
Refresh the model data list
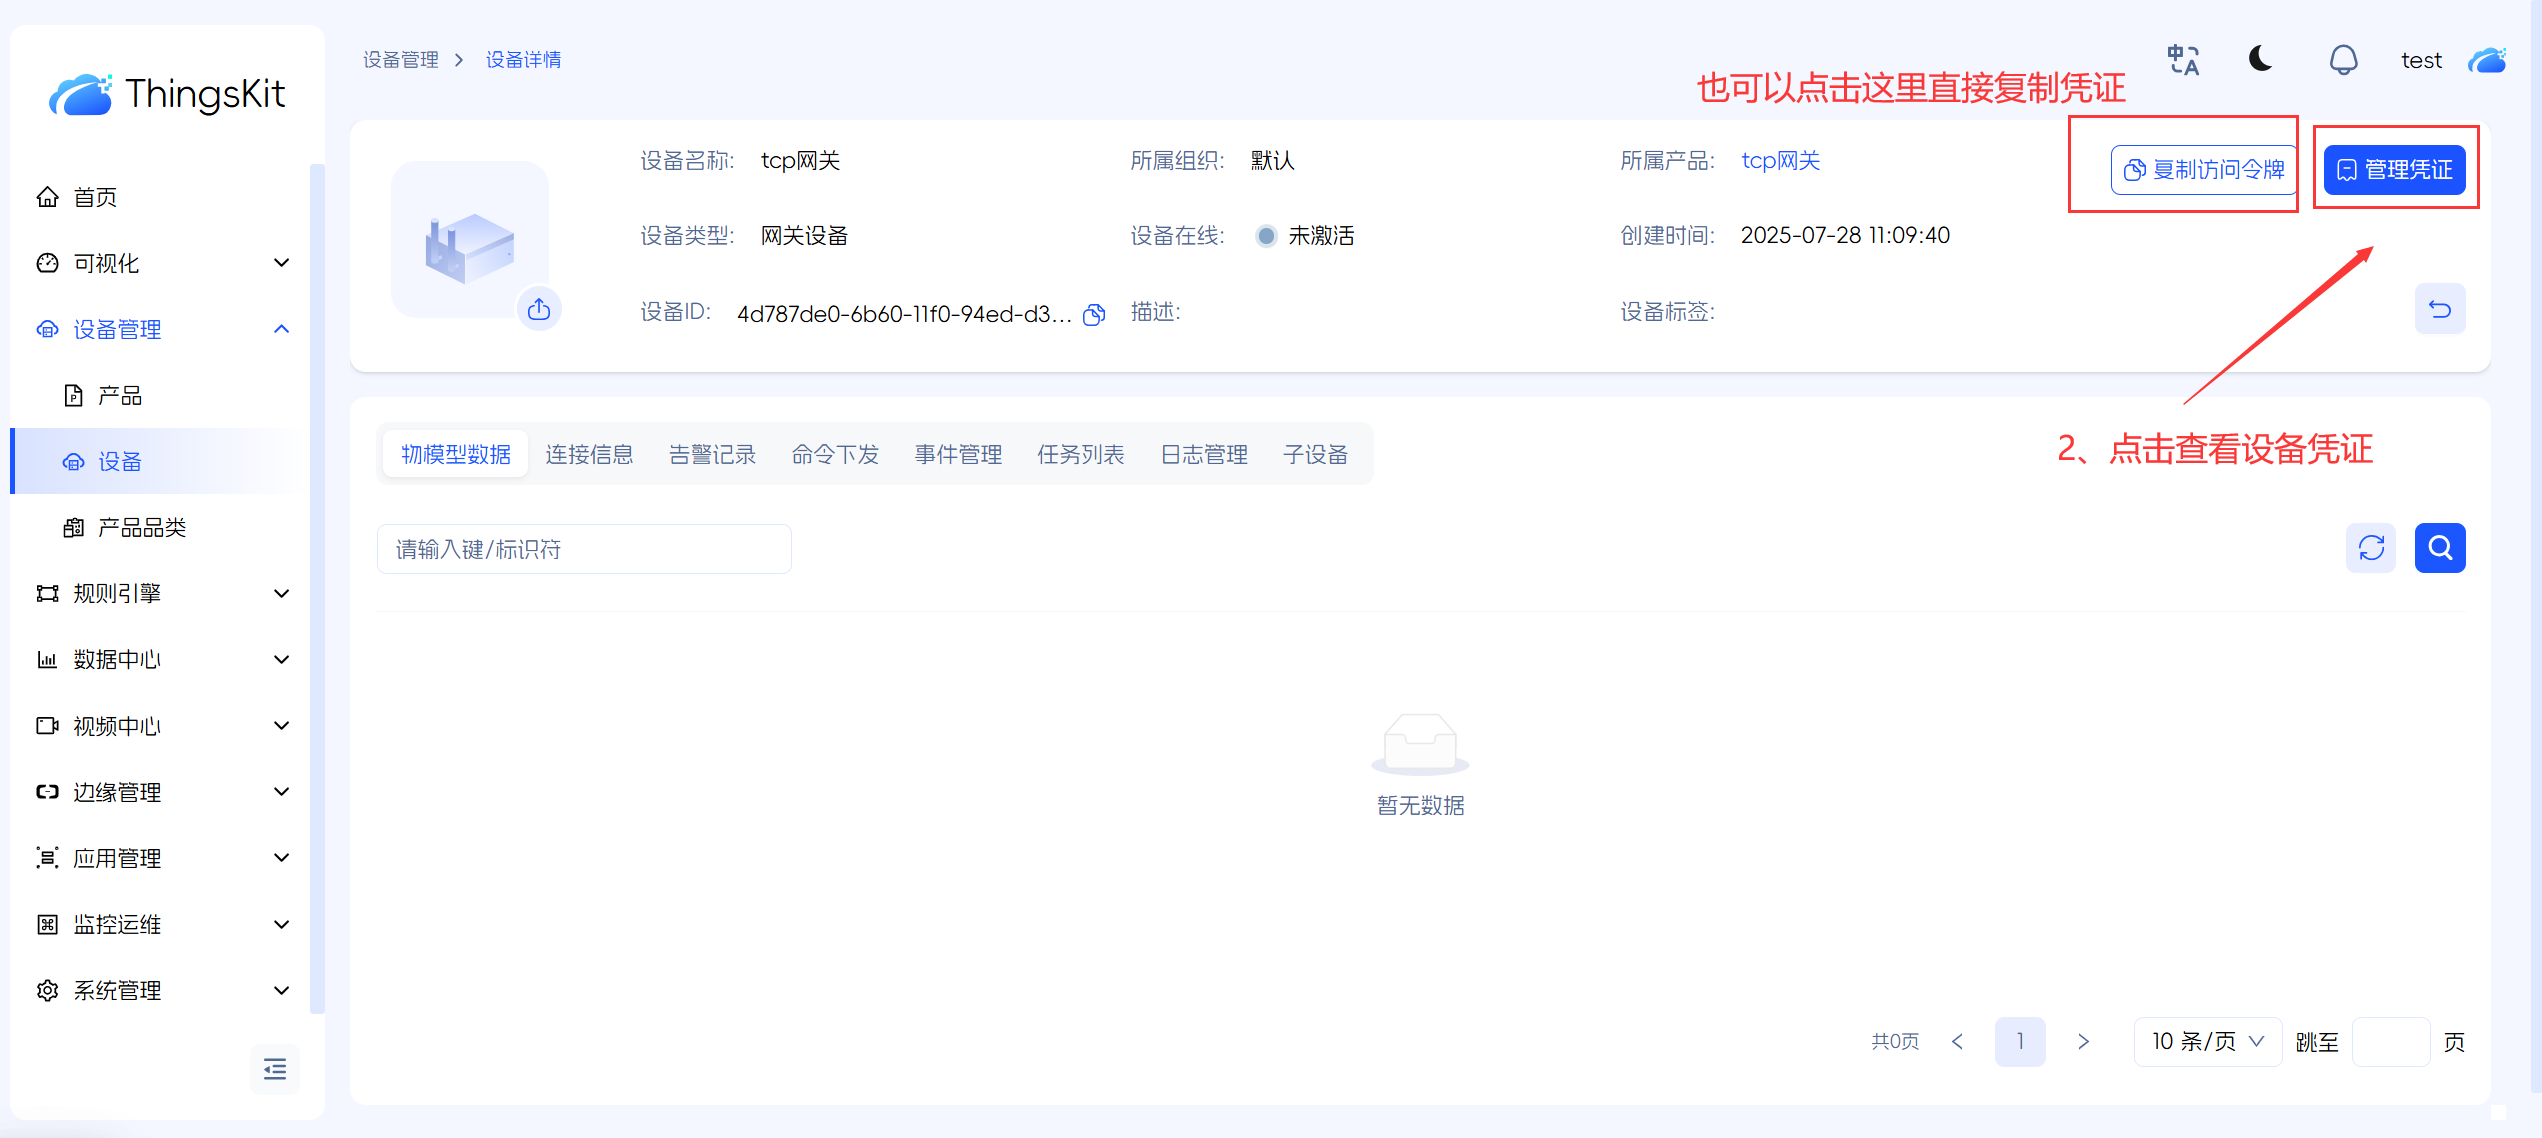(x=2371, y=548)
